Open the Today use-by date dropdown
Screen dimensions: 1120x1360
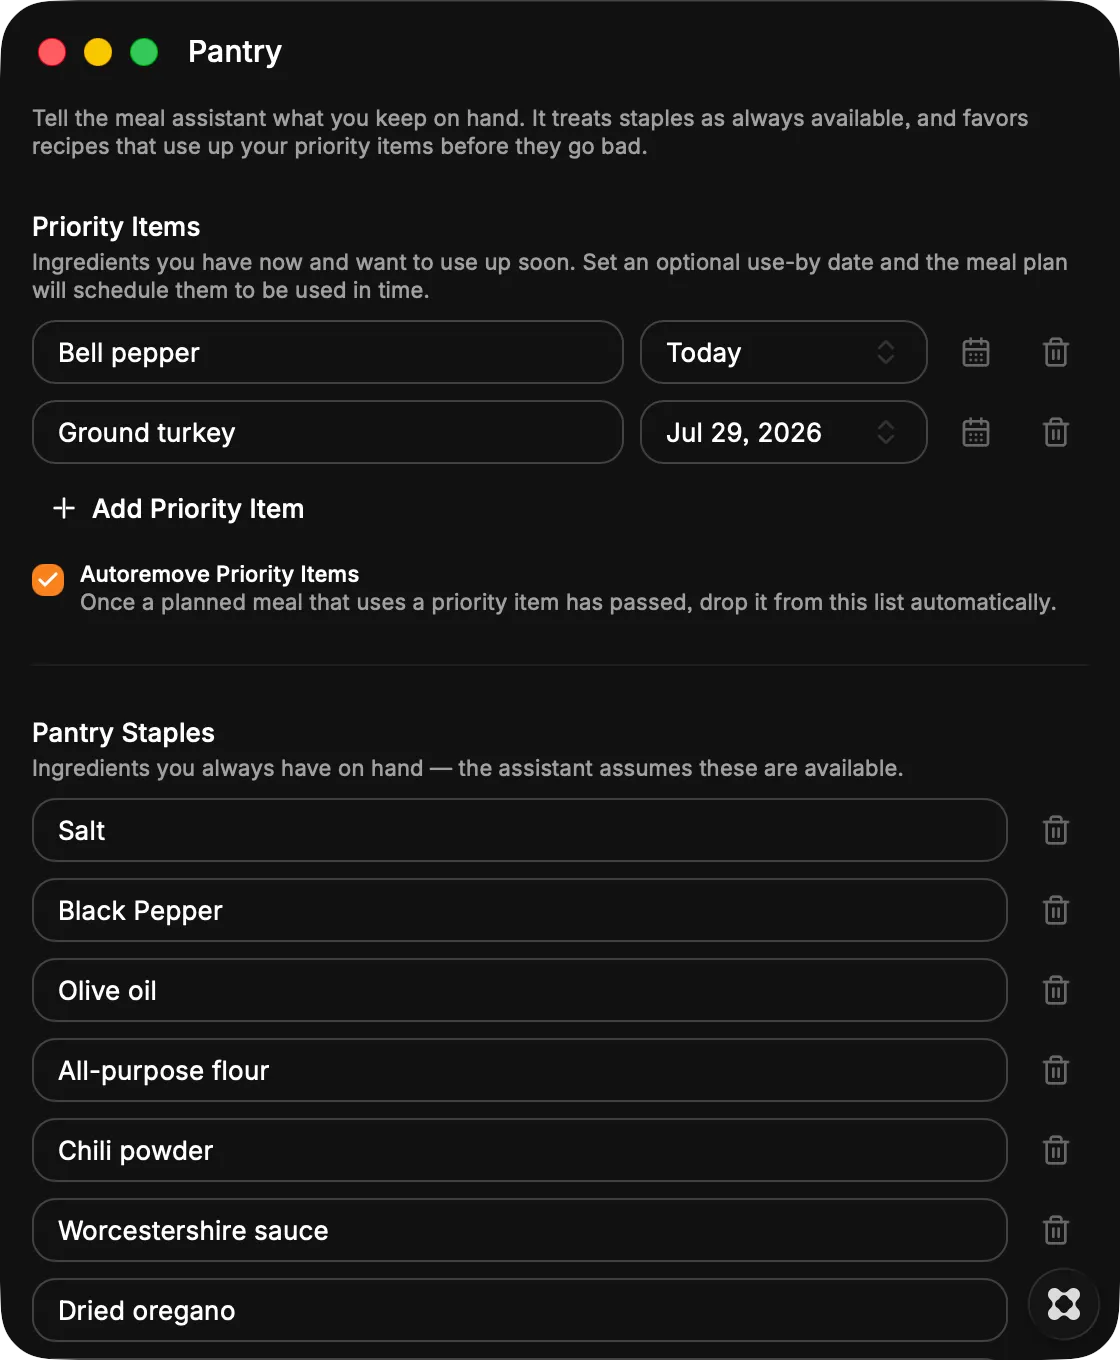point(784,352)
